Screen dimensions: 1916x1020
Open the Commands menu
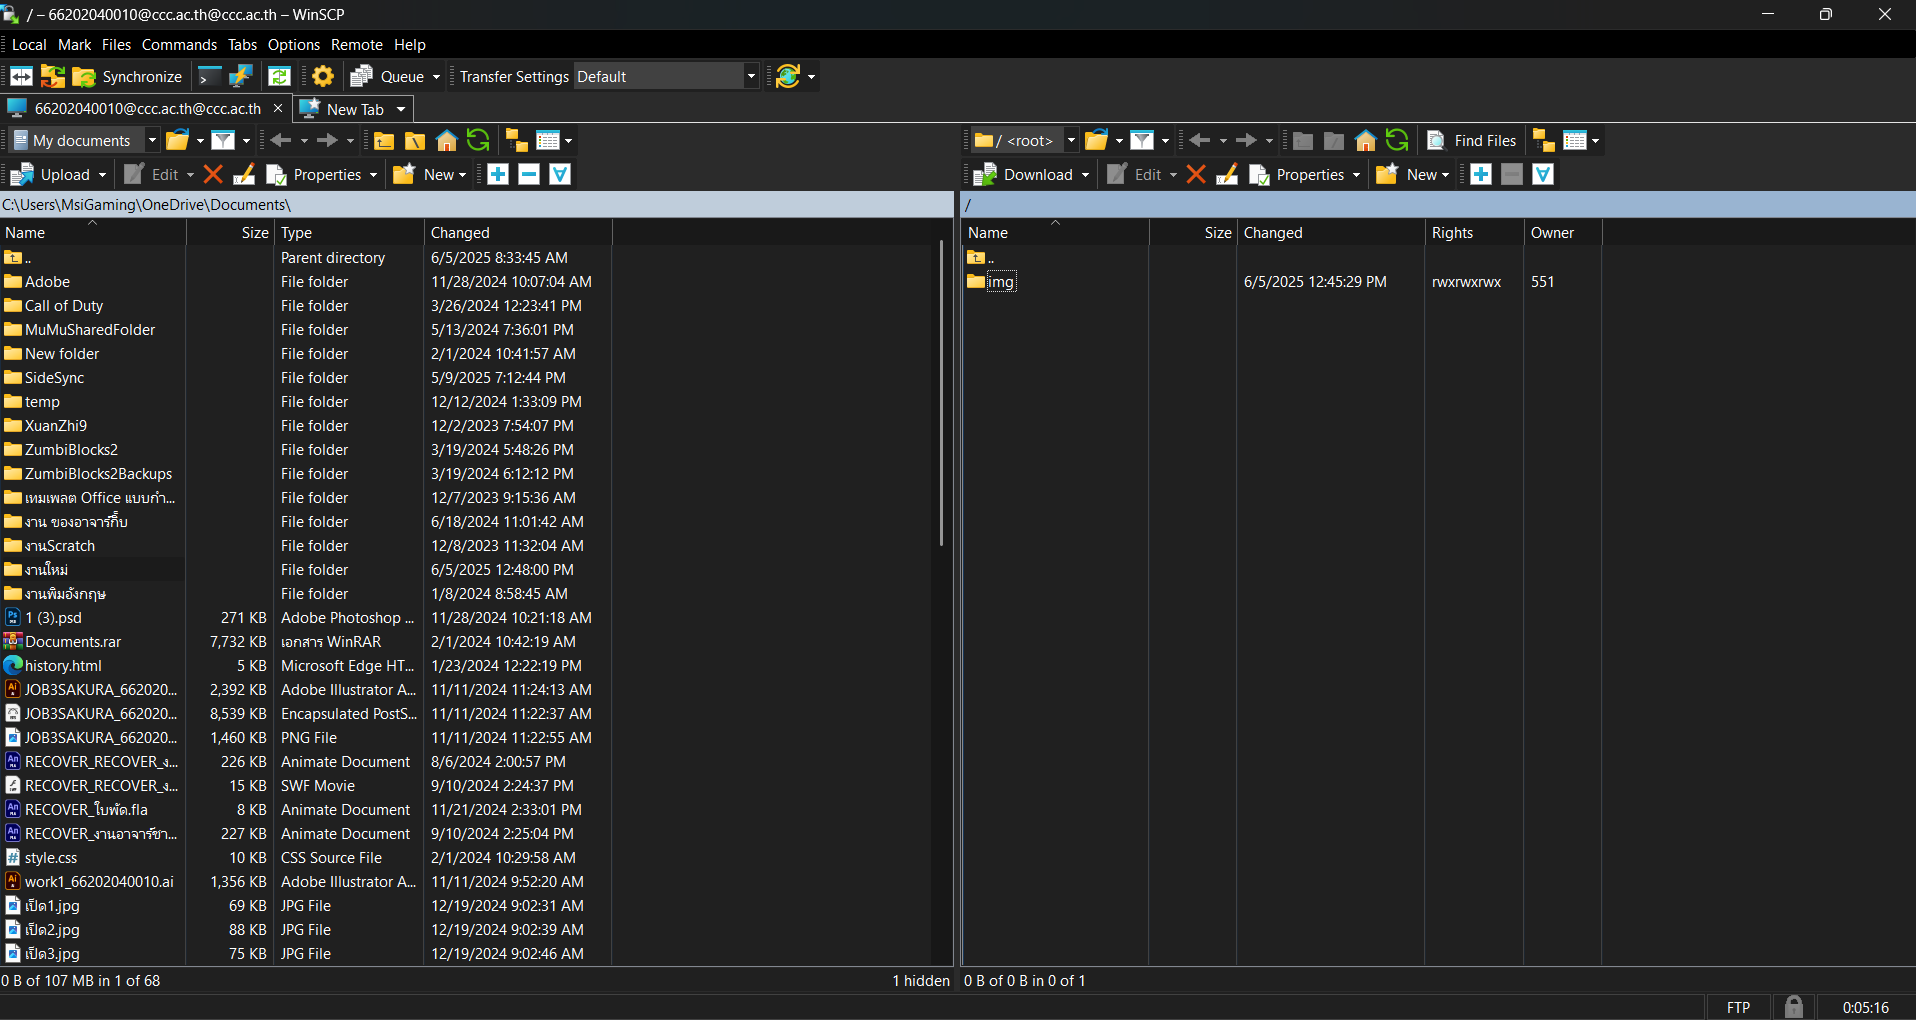point(179,44)
